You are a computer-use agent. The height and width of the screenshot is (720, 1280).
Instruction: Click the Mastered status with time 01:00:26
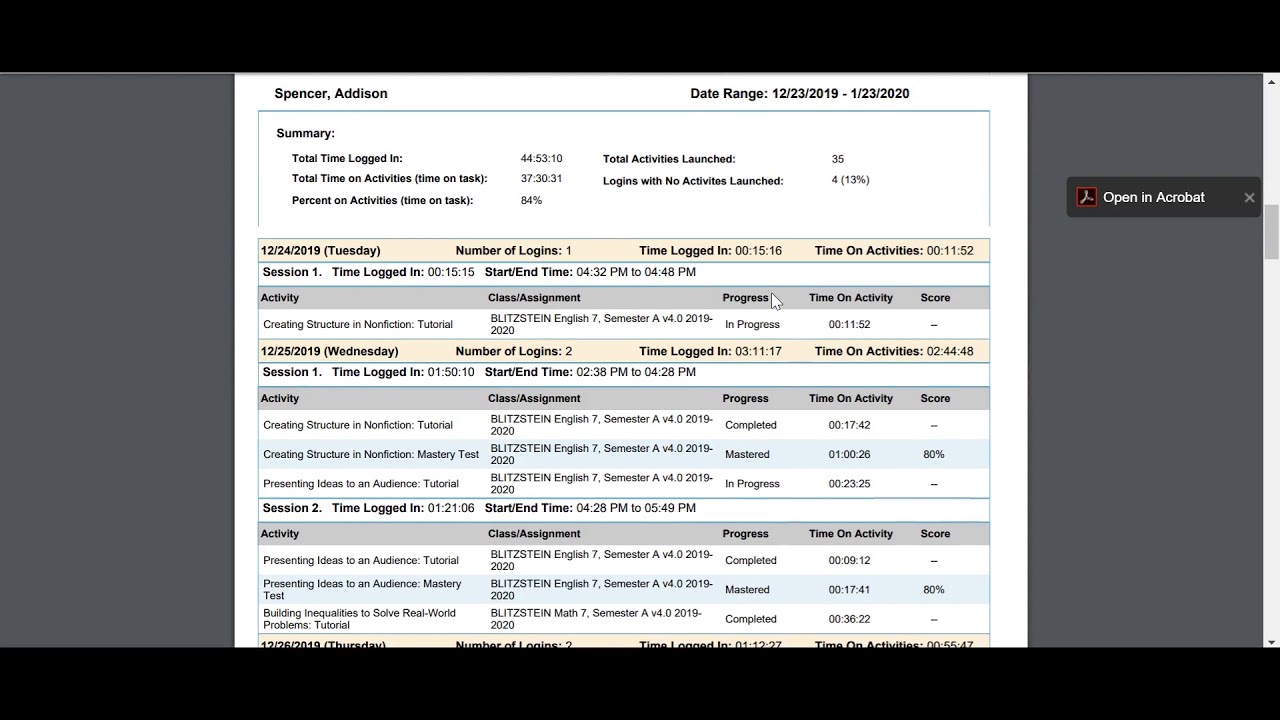click(747, 454)
